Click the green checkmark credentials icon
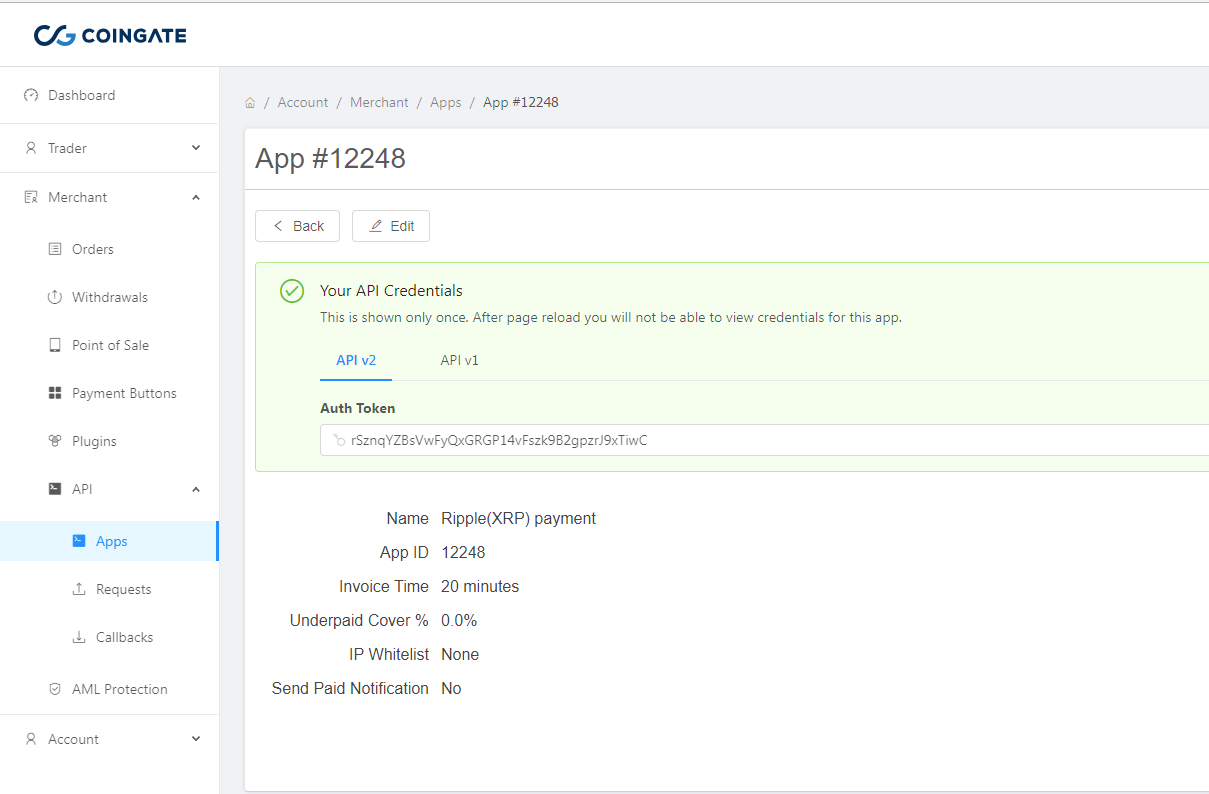Viewport: 1209px width, 794px height. click(292, 291)
